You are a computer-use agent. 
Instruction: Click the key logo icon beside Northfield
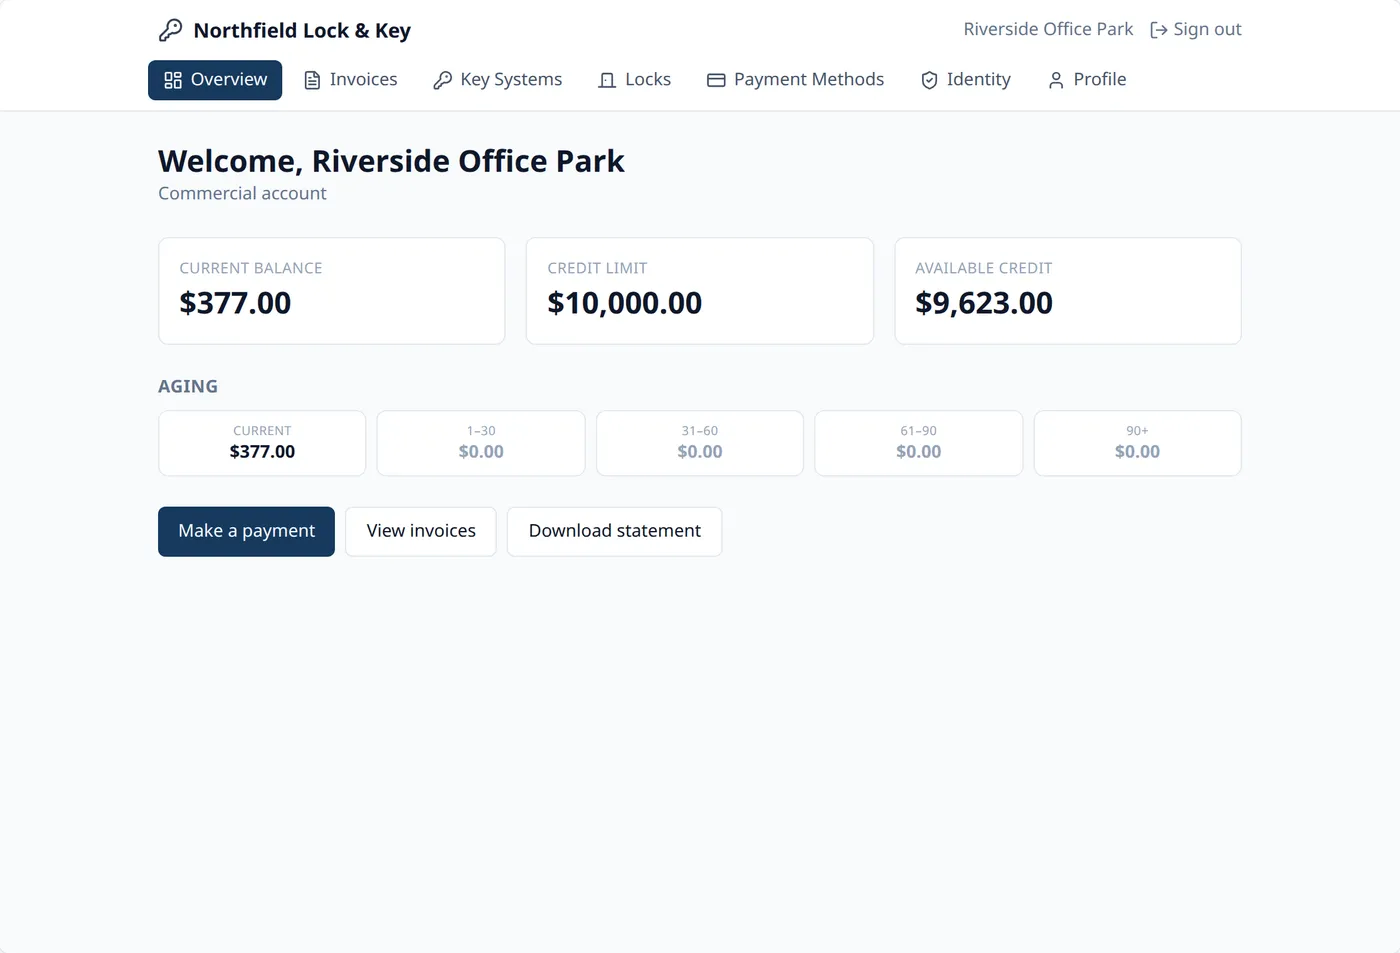coord(171,31)
